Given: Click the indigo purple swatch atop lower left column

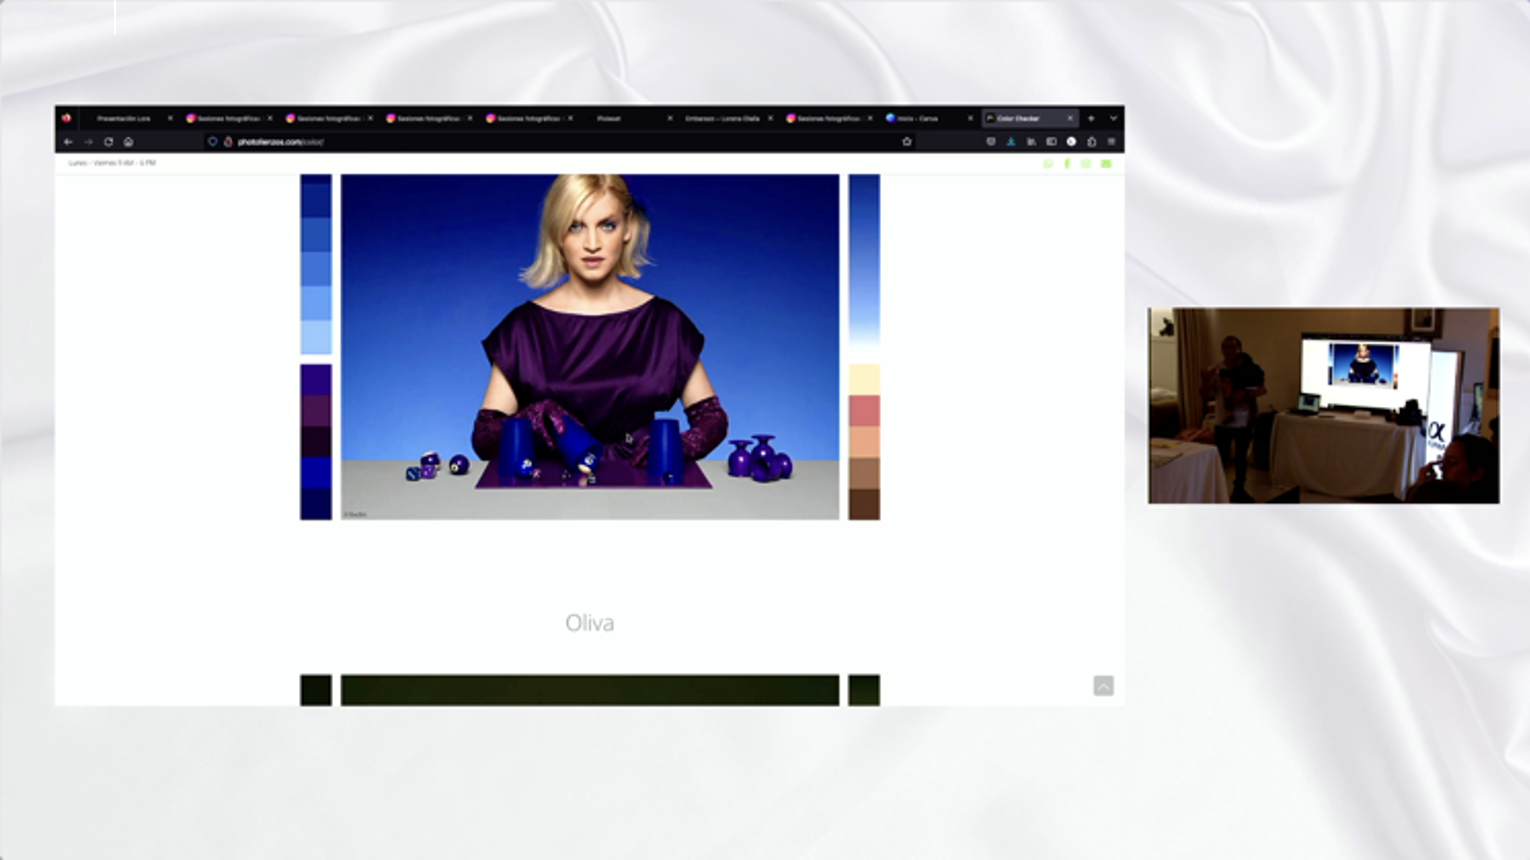Looking at the screenshot, I should pos(316,379).
